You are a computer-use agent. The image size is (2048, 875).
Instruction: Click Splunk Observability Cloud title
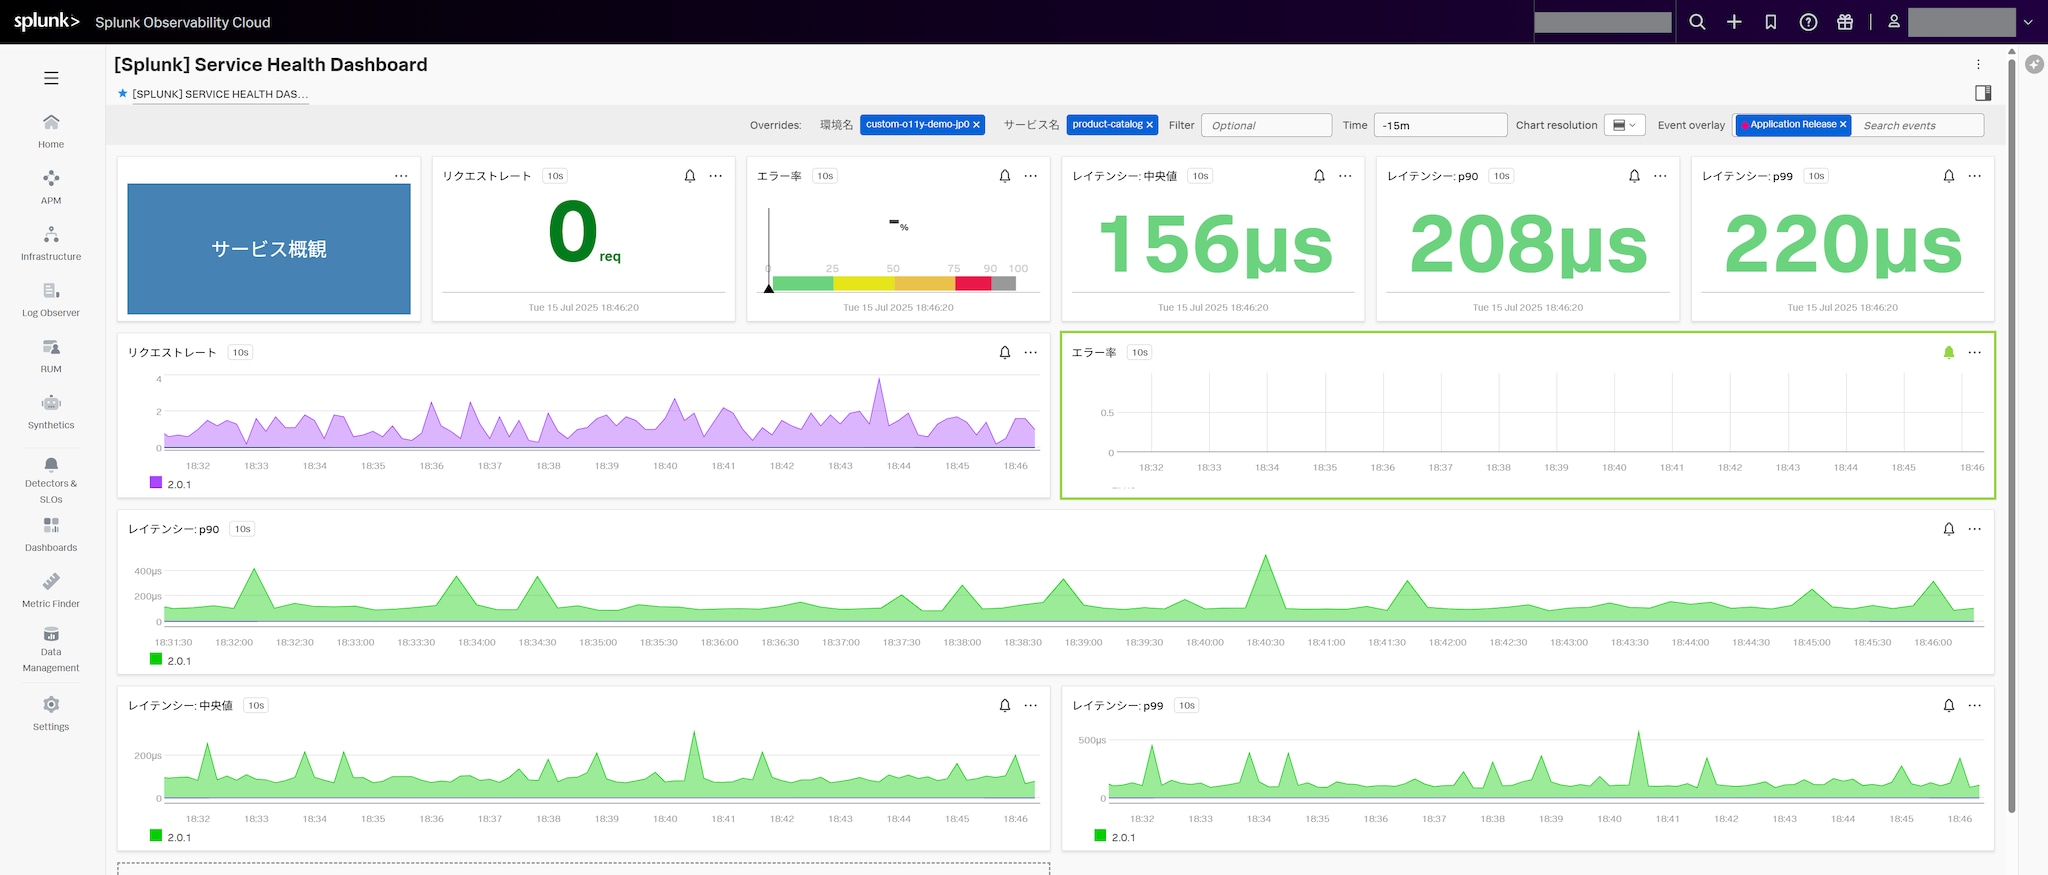click(x=183, y=22)
